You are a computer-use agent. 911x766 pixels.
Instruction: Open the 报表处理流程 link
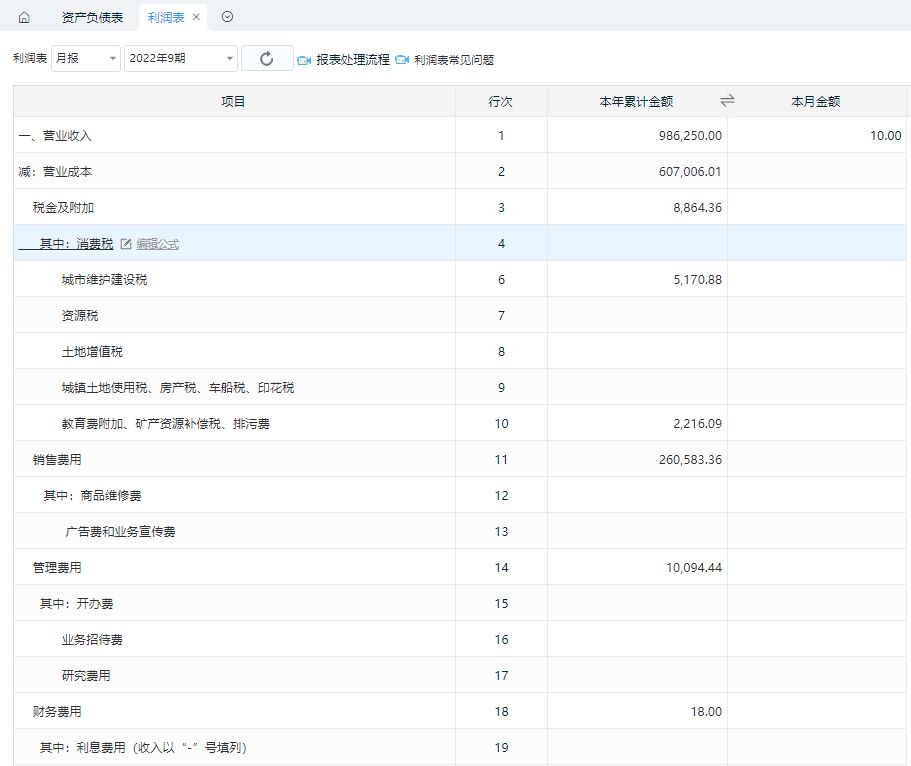pyautogui.click(x=353, y=60)
